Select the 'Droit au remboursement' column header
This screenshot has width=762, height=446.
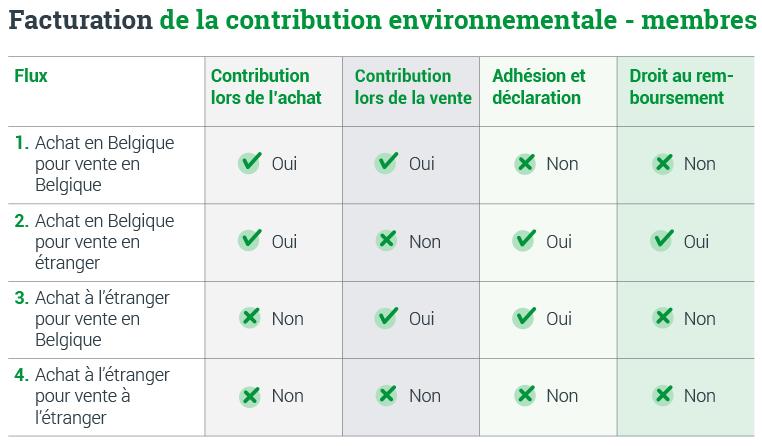tap(681, 87)
